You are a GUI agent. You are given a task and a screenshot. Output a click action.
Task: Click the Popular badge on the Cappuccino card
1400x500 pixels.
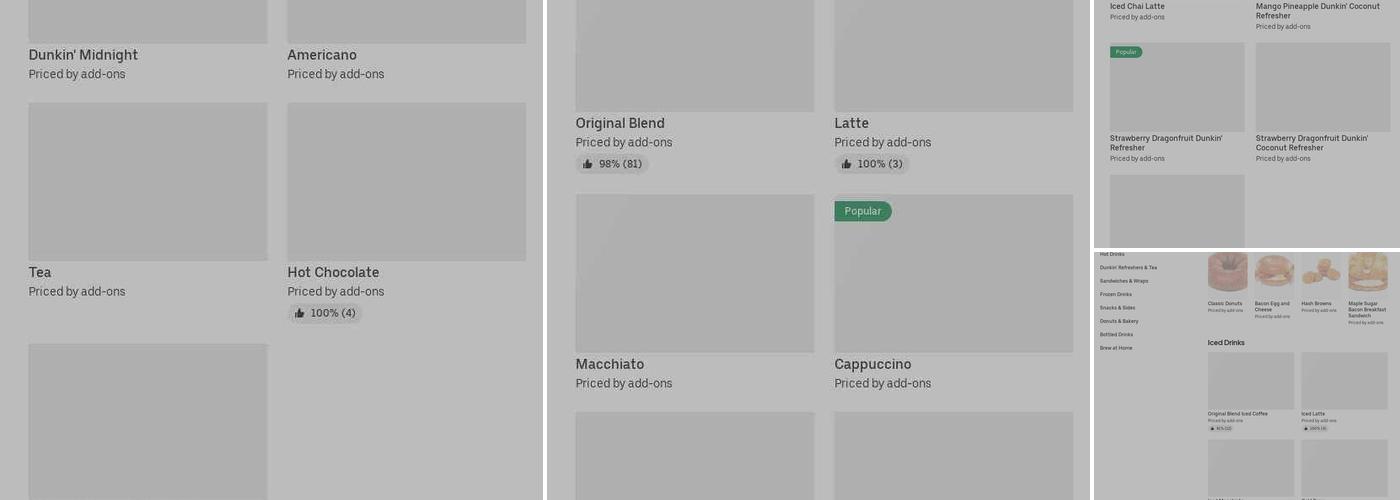[862, 211]
